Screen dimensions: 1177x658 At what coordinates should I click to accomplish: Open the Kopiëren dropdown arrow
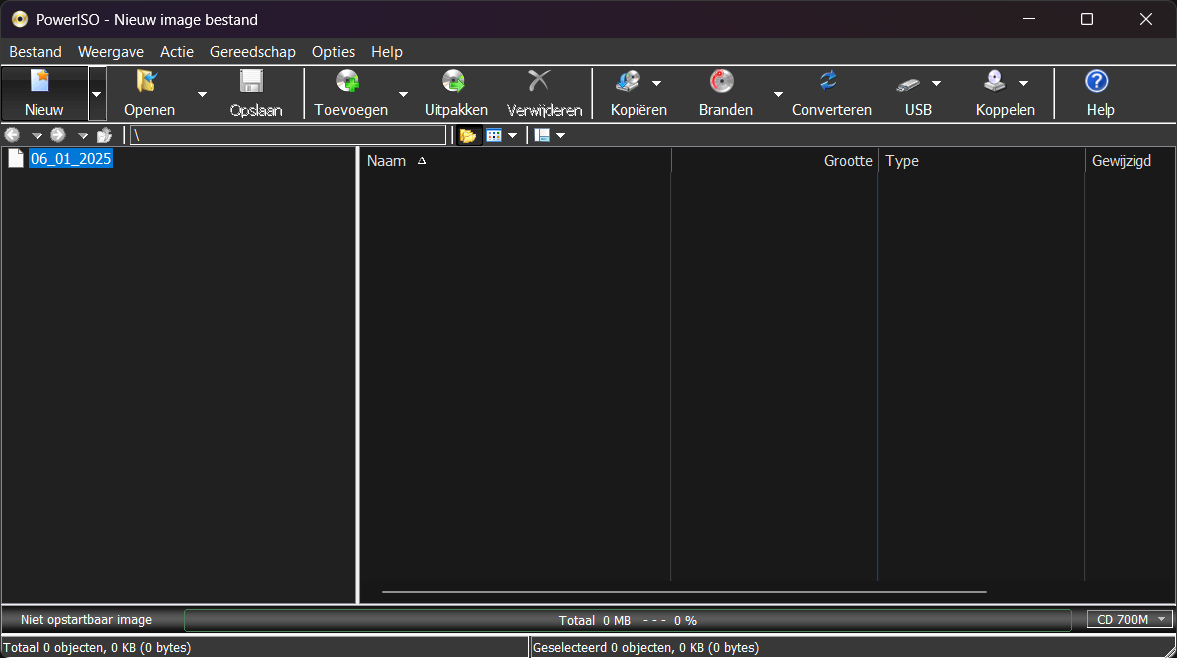656,83
